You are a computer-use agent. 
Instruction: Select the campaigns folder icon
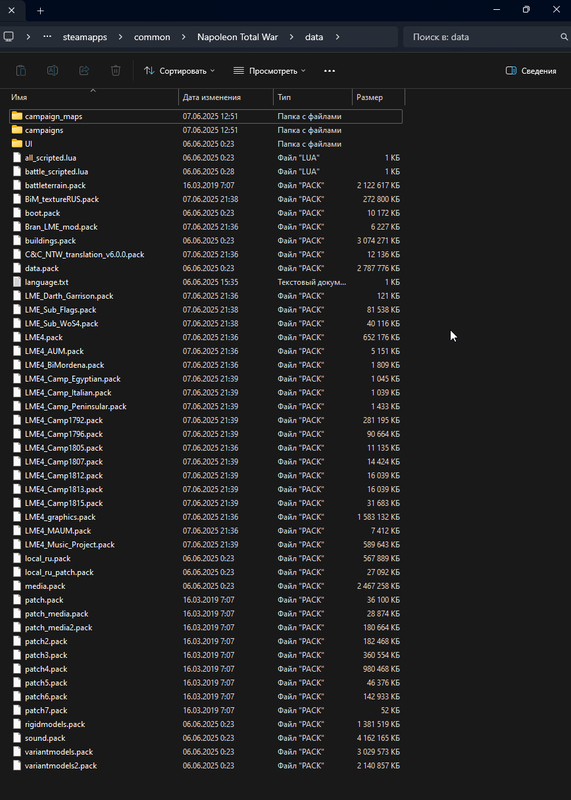tap(17, 130)
